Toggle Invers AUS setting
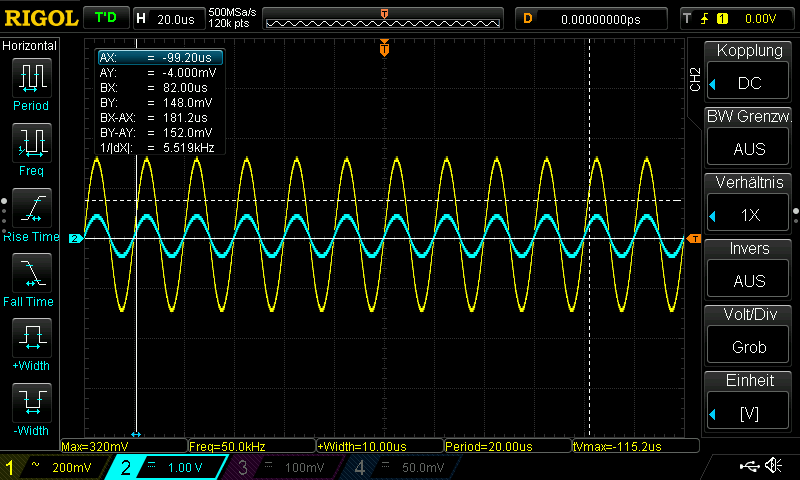This screenshot has width=800, height=480. pos(748,281)
